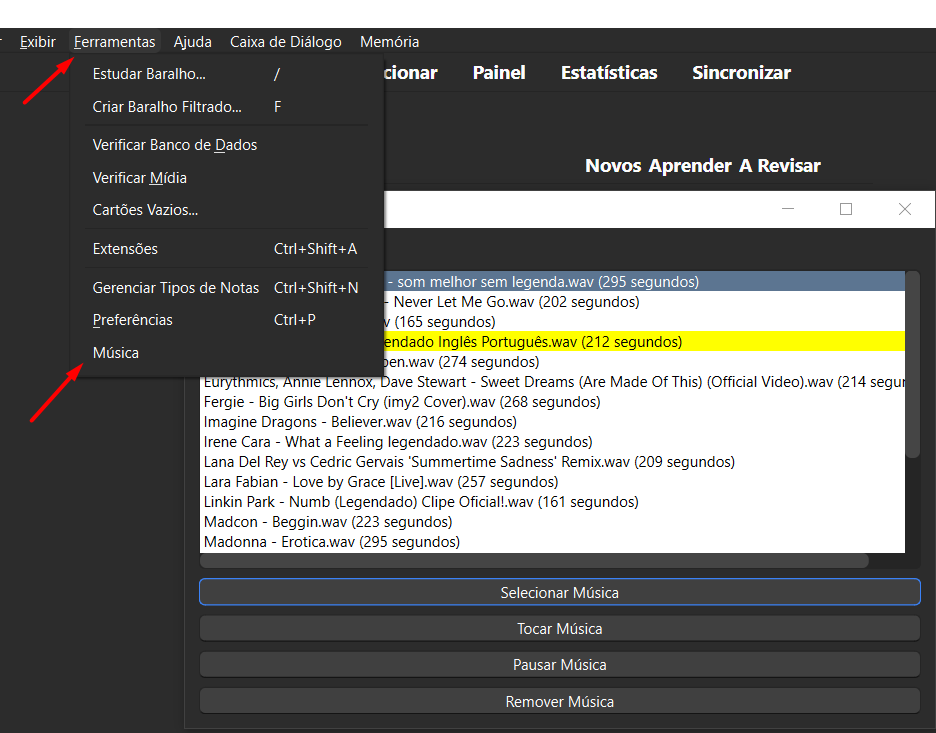This screenshot has height=733, width=936.
Task: Open Preferências menu item
Action: click(132, 320)
